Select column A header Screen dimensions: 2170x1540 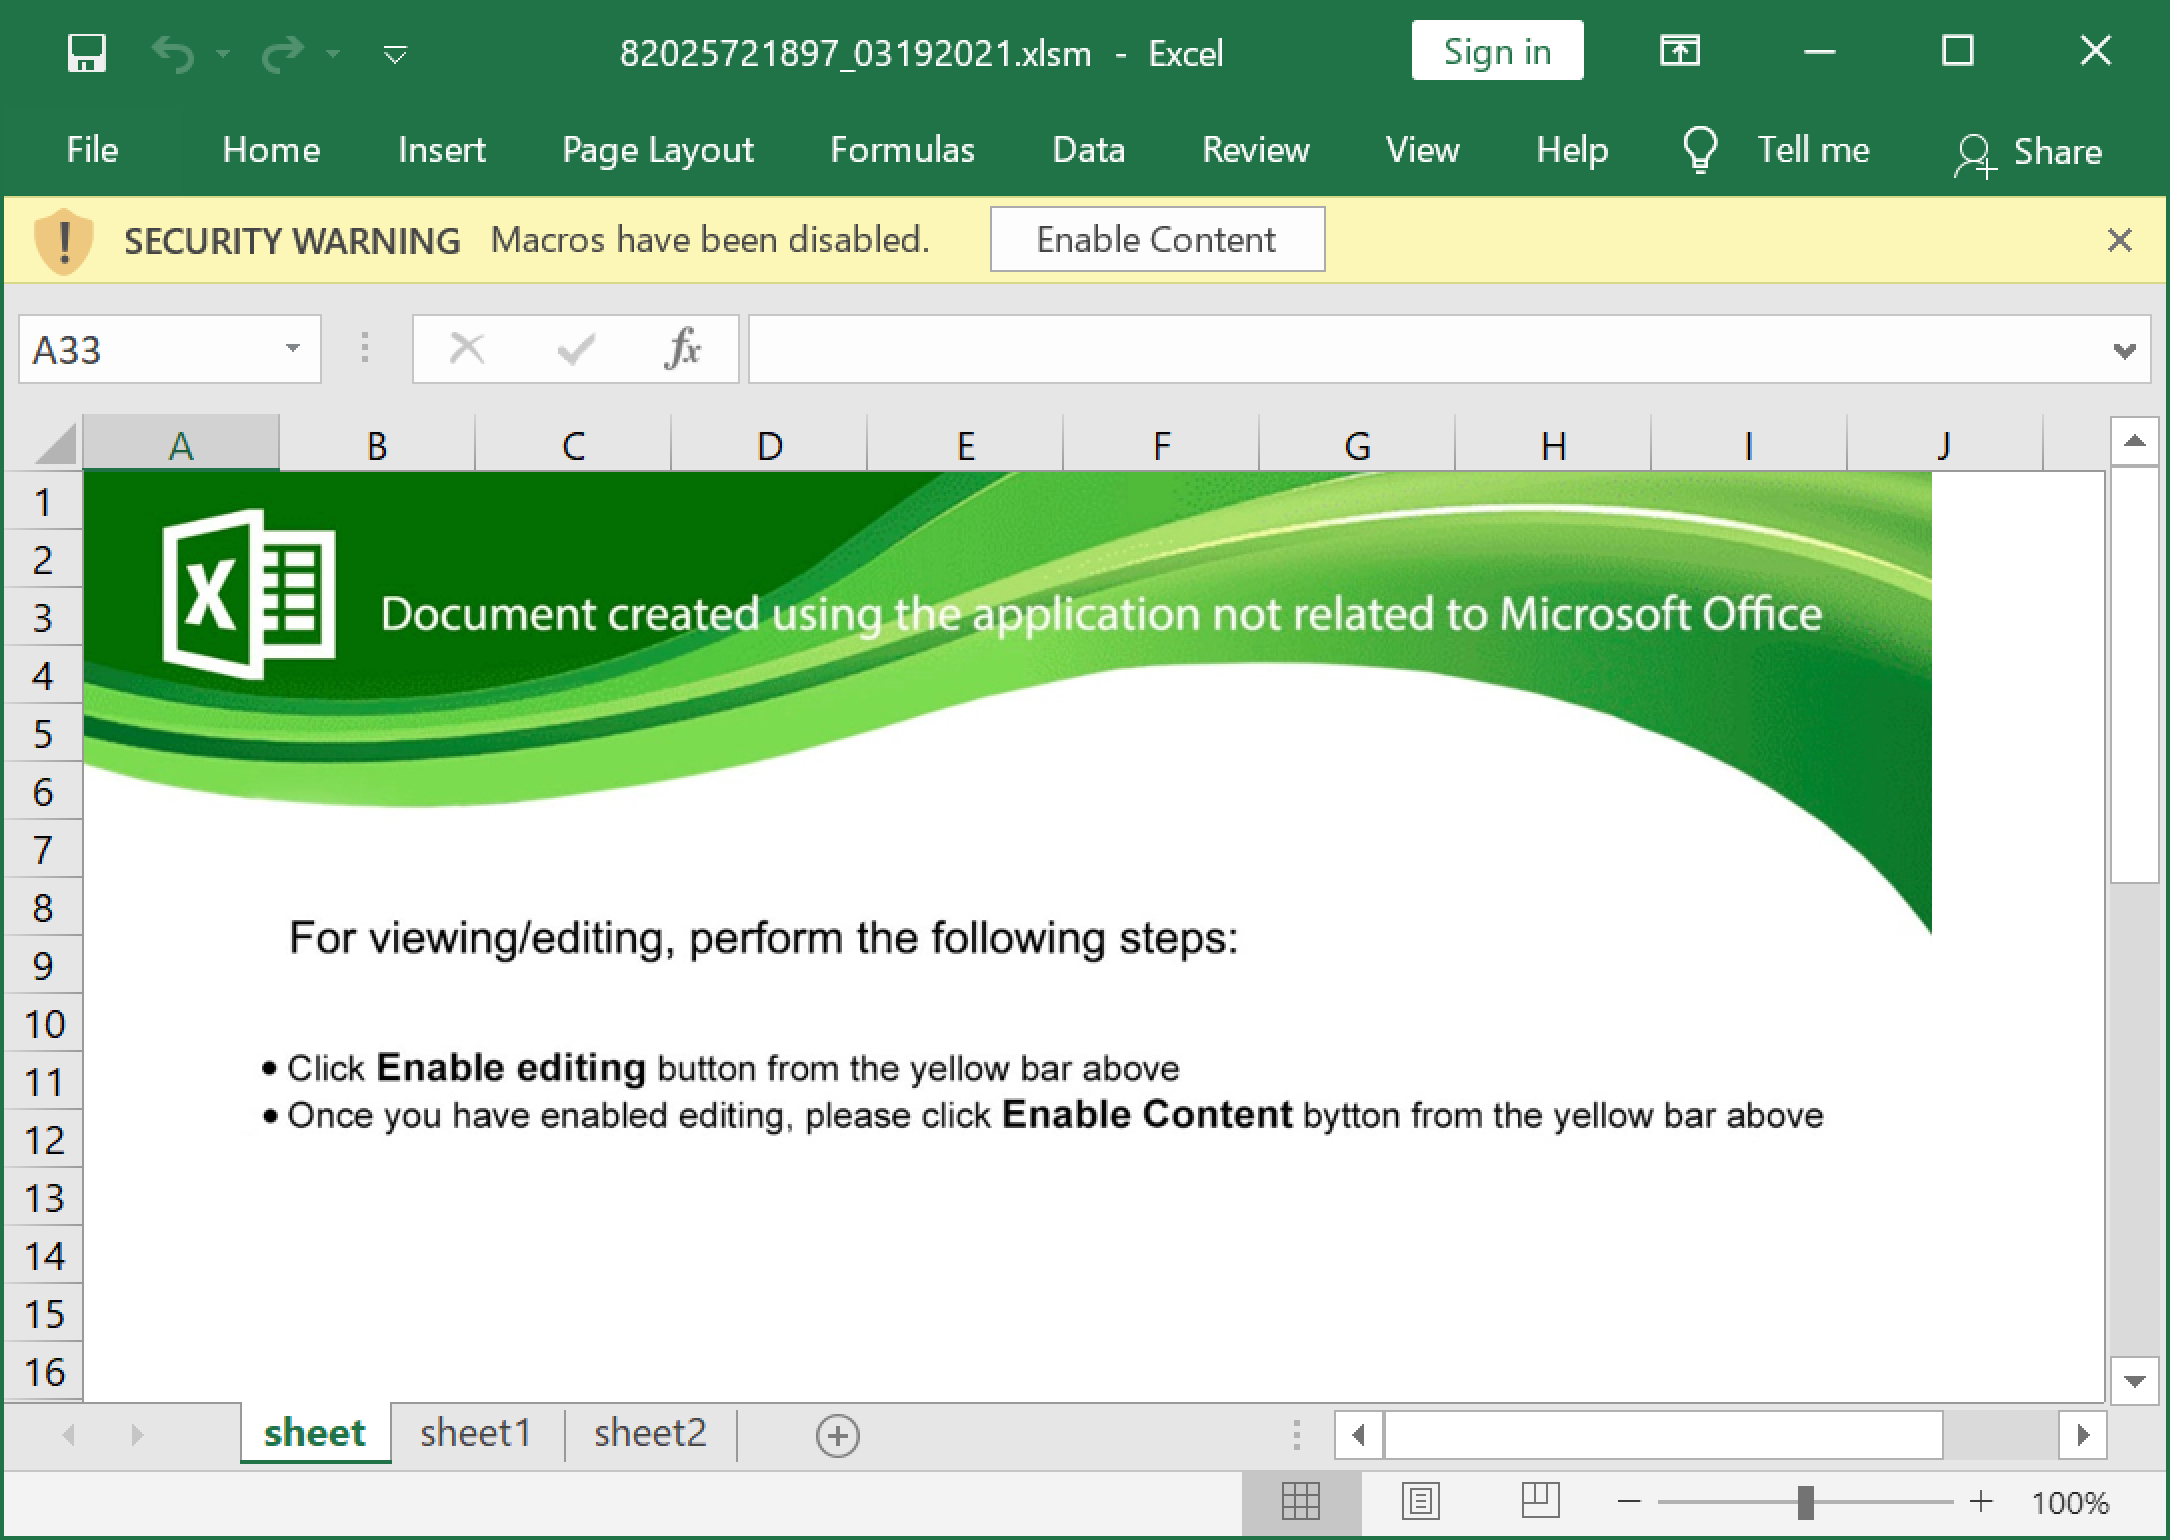pos(181,444)
